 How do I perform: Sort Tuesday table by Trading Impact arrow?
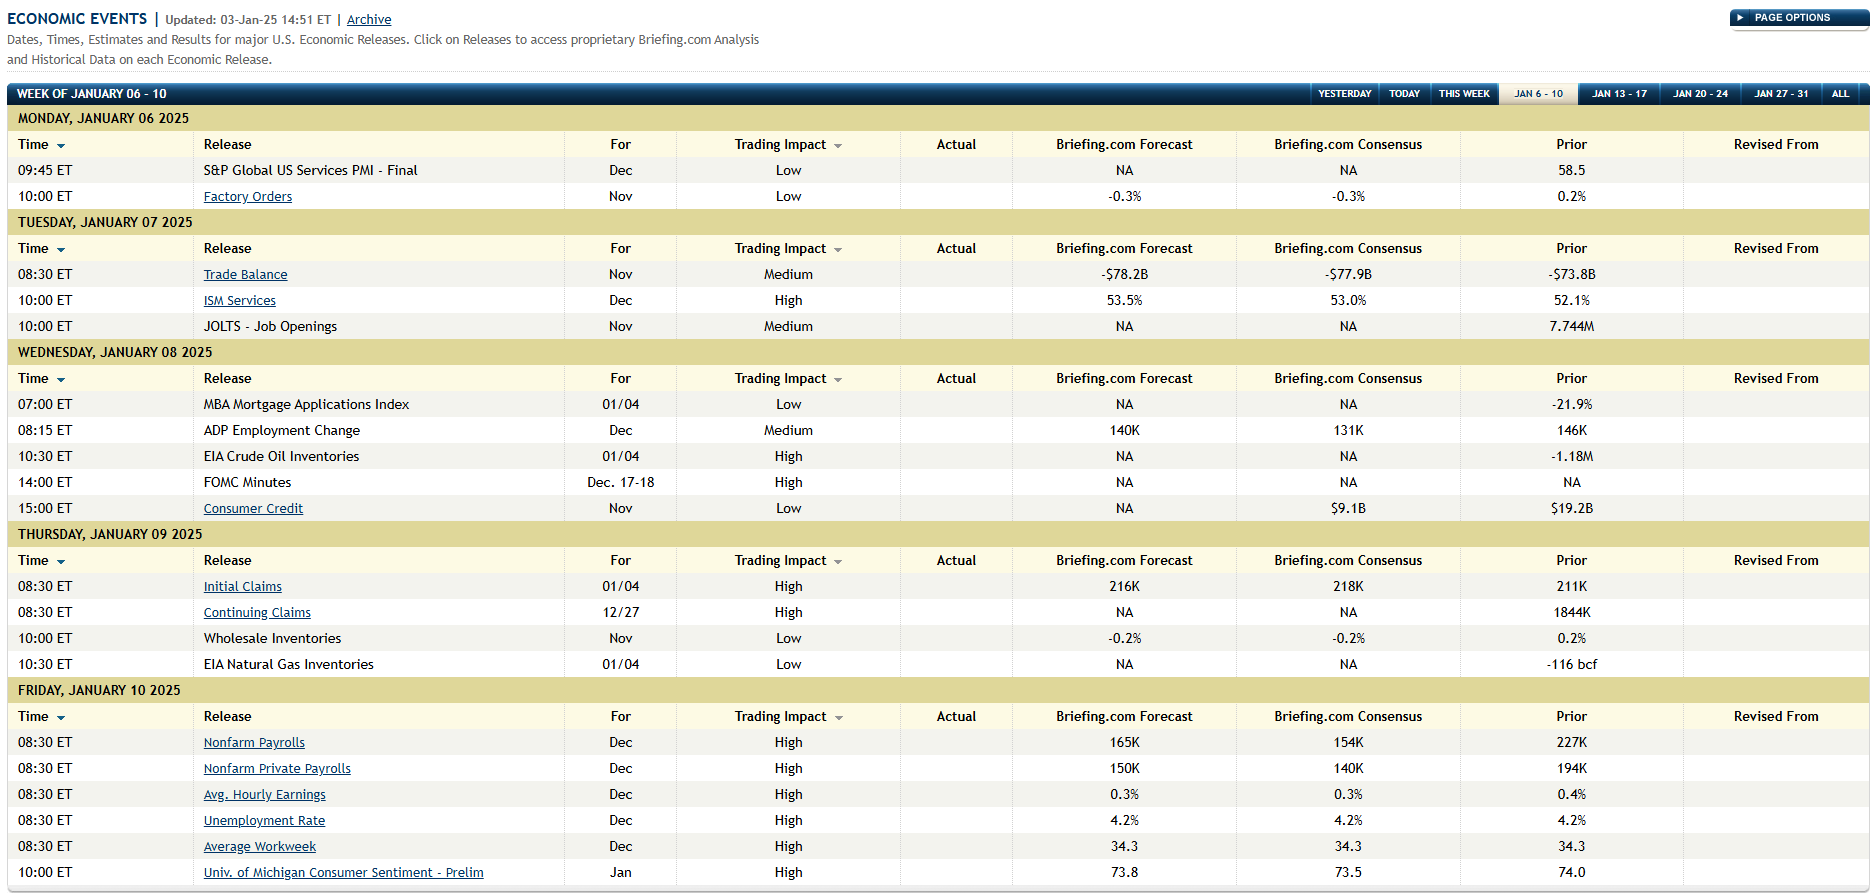[x=838, y=250]
